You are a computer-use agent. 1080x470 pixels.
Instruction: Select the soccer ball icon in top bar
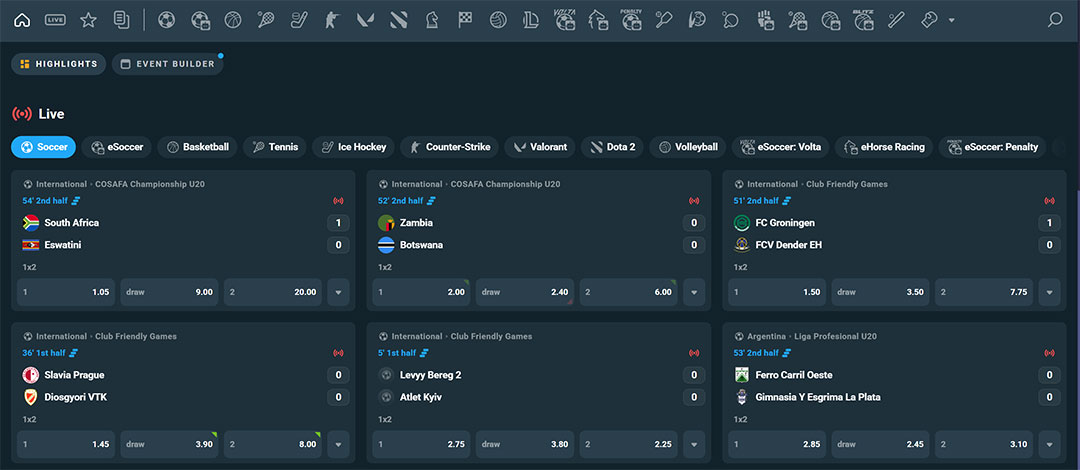166,20
